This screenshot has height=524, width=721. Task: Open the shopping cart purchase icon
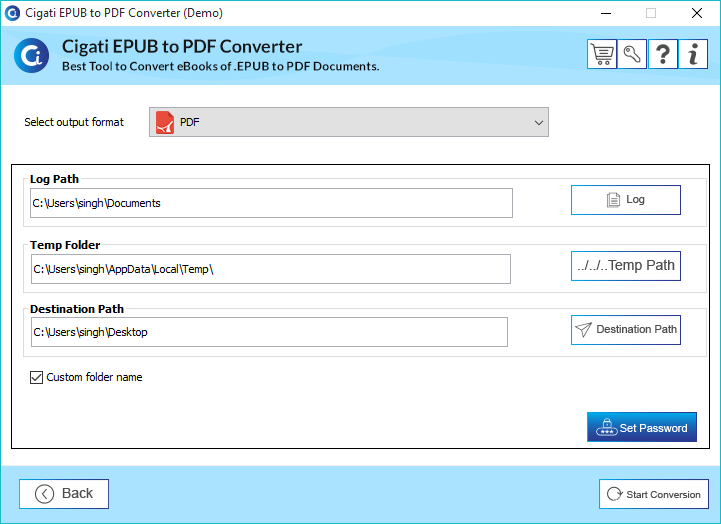tap(602, 54)
